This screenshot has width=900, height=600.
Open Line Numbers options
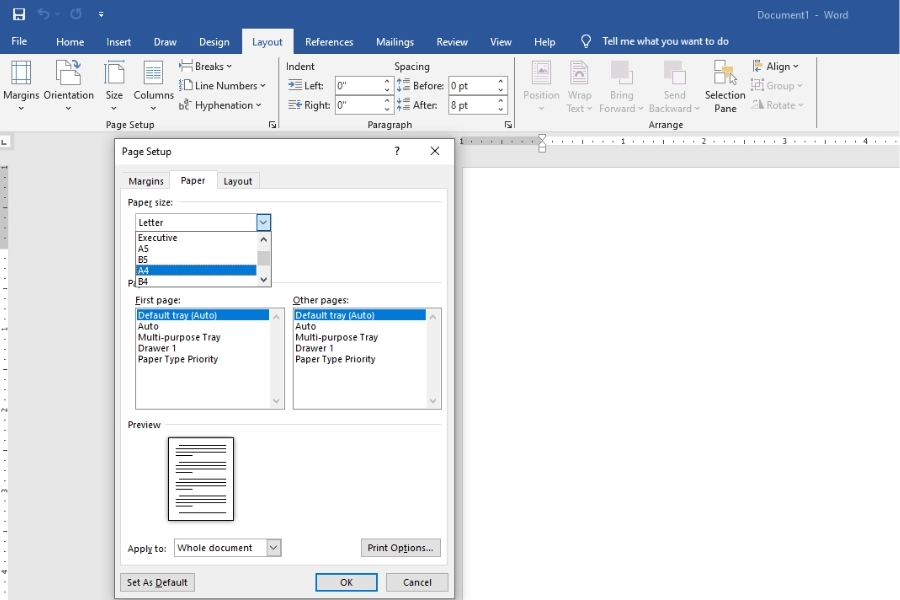click(x=223, y=86)
